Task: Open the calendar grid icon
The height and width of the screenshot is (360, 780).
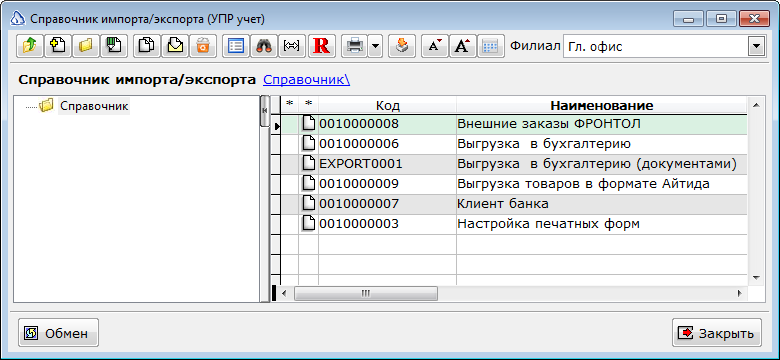Action: tap(491, 46)
